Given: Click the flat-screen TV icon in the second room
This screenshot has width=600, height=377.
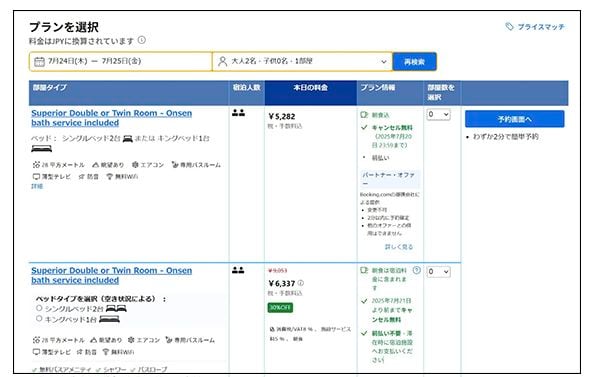Looking at the screenshot, I should (36, 352).
